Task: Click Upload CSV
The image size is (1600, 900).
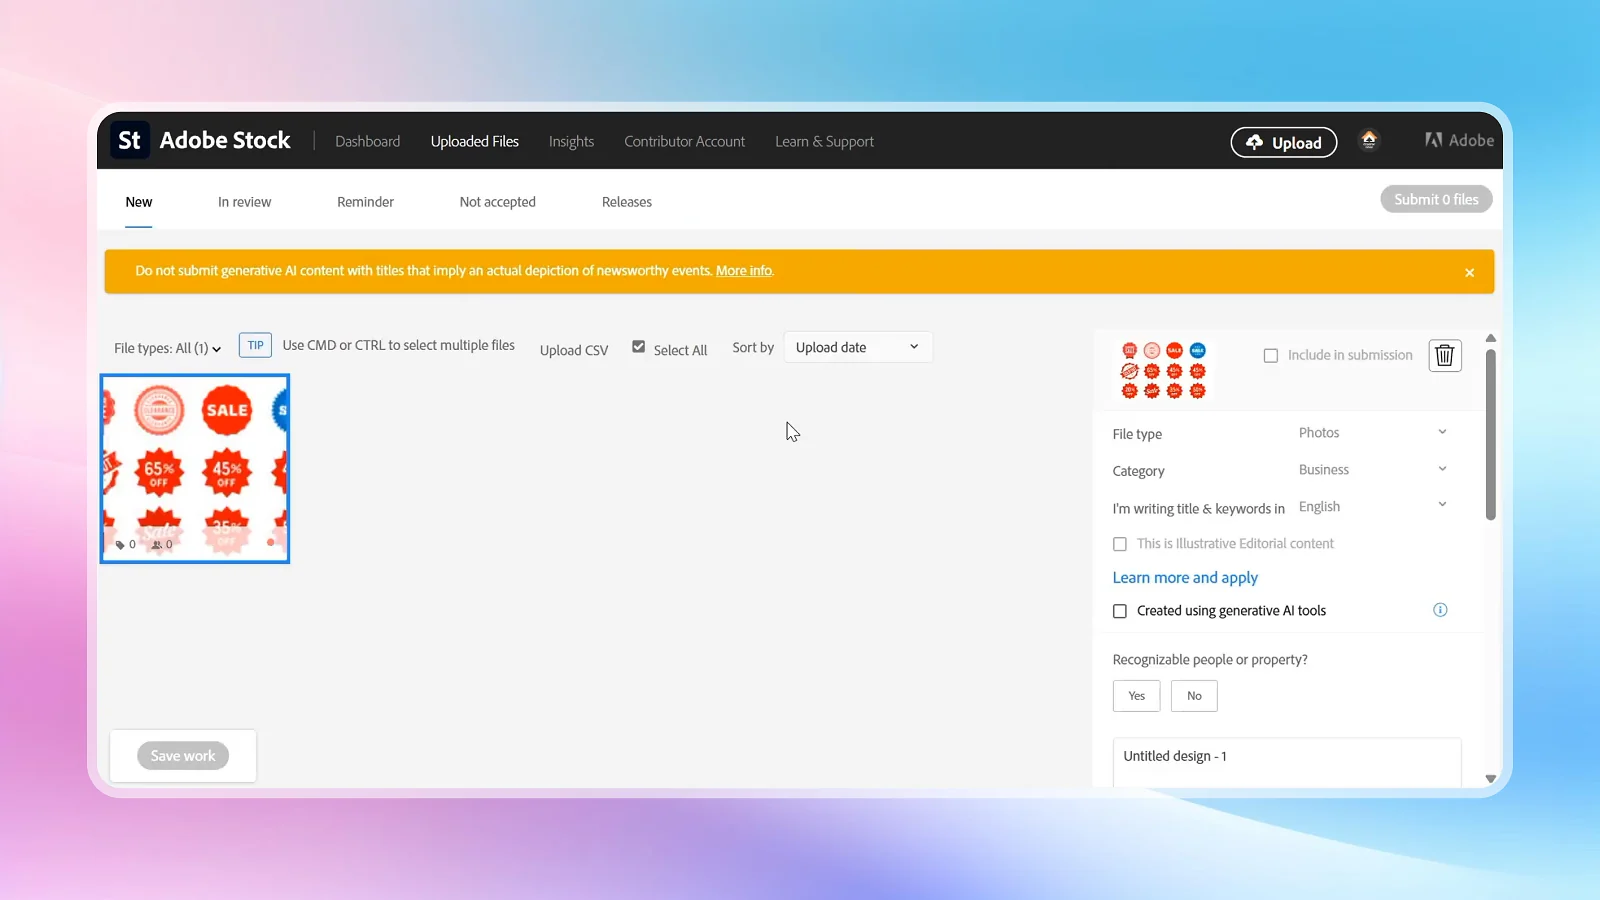Action: (574, 350)
